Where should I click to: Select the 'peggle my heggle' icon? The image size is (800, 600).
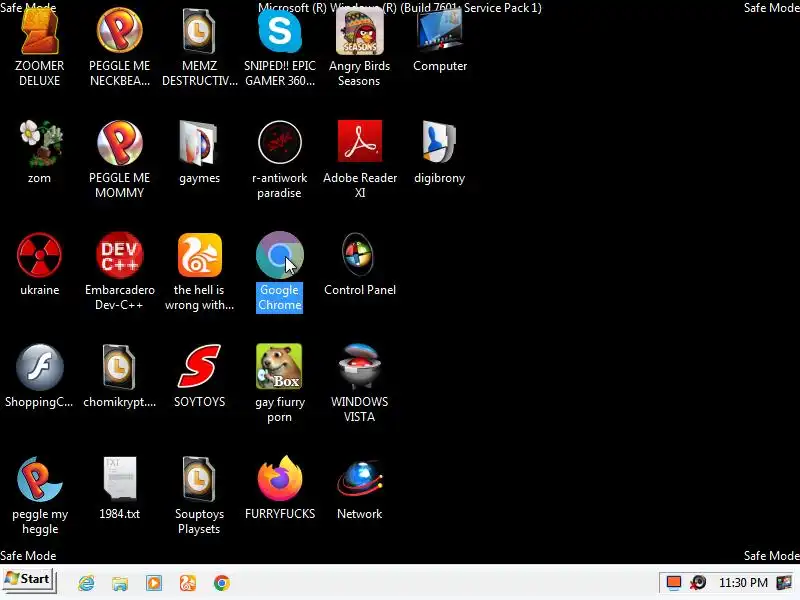(x=39, y=480)
